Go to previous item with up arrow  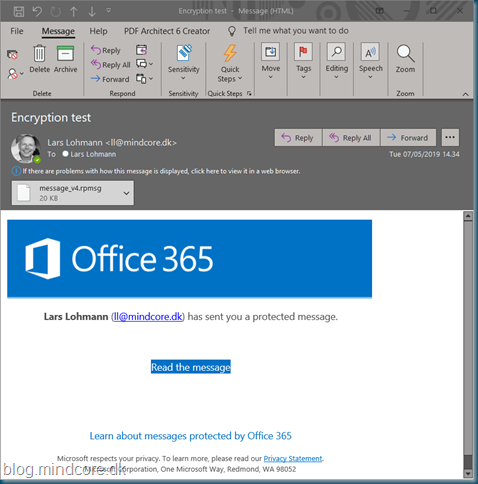73,12
